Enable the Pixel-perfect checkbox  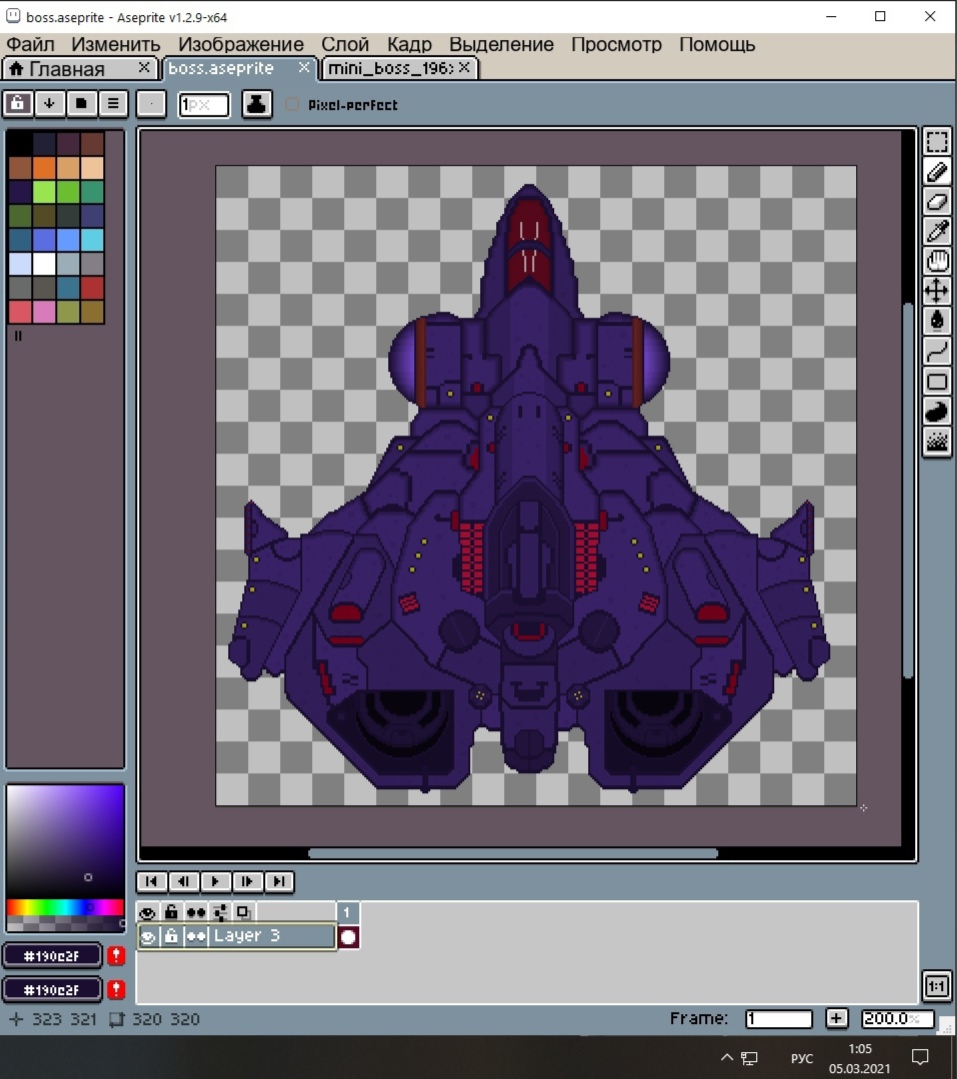coord(292,105)
